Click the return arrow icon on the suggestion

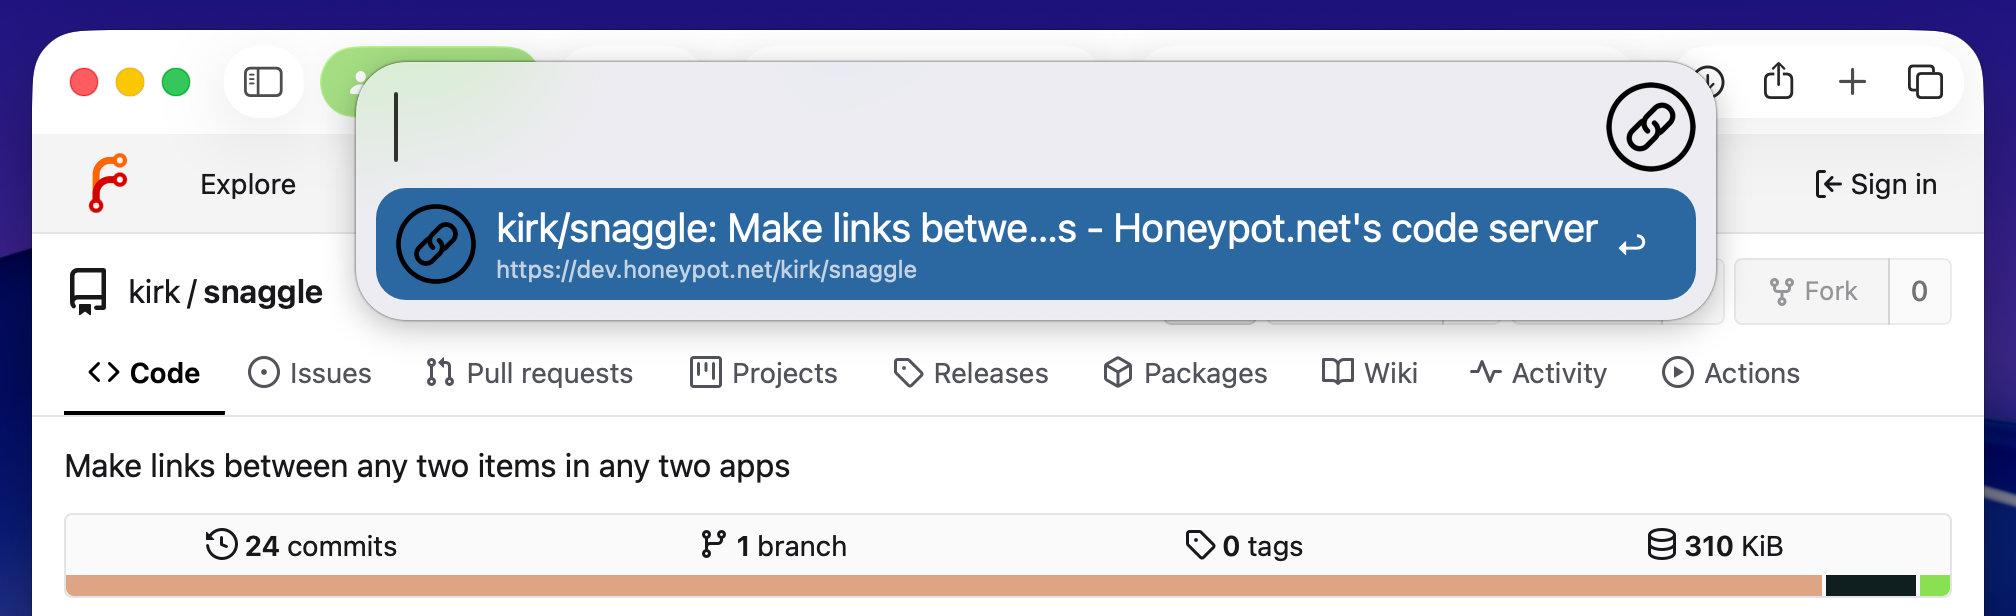pos(1632,244)
